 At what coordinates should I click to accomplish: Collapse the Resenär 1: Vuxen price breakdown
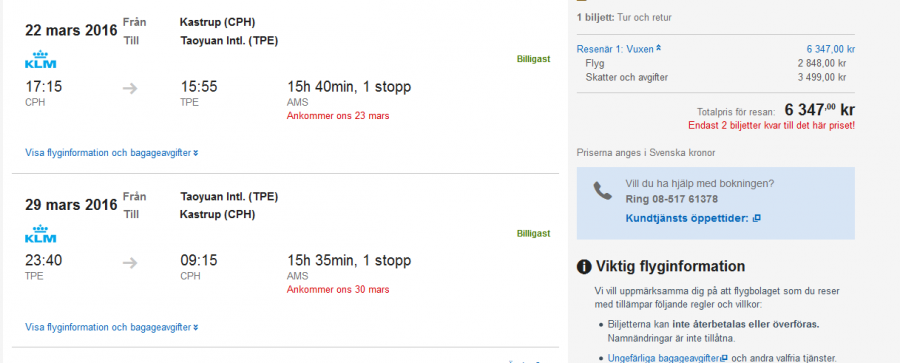point(619,49)
